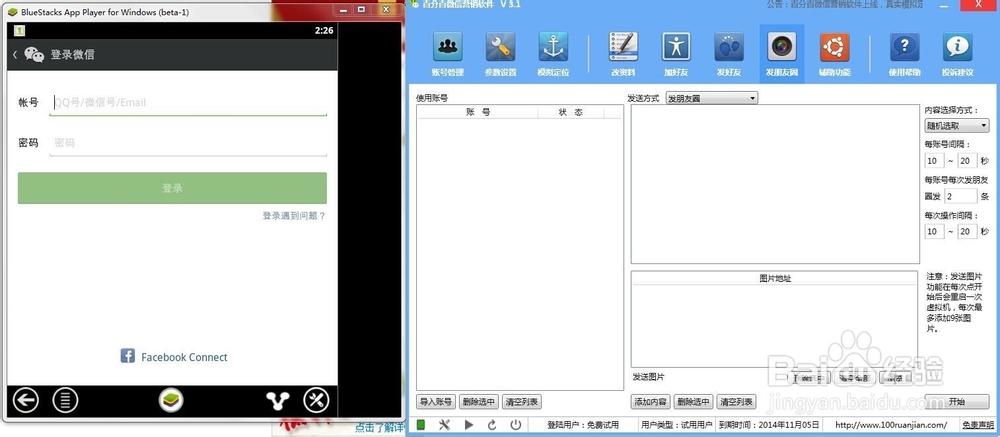Image resolution: width=1000 pixels, height=437 pixels.
Task: Click 开始 start button
Action: coord(957,402)
